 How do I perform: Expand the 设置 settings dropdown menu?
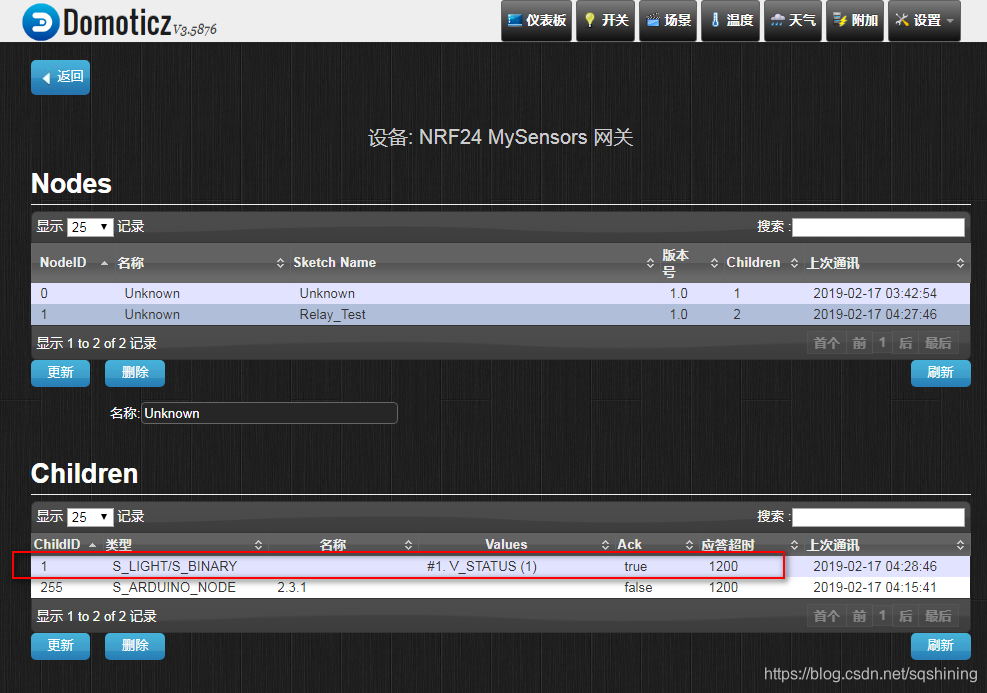pyautogui.click(x=924, y=20)
